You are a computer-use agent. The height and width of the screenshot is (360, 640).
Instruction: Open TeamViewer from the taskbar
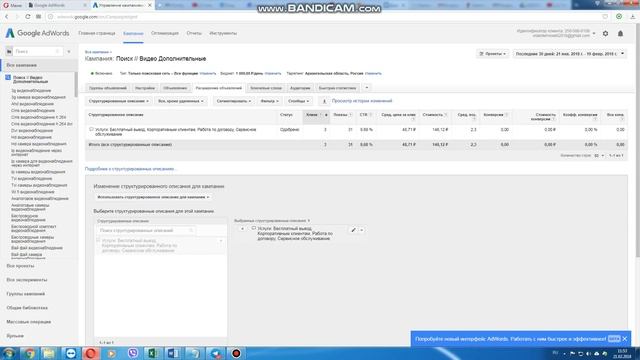coord(70,353)
